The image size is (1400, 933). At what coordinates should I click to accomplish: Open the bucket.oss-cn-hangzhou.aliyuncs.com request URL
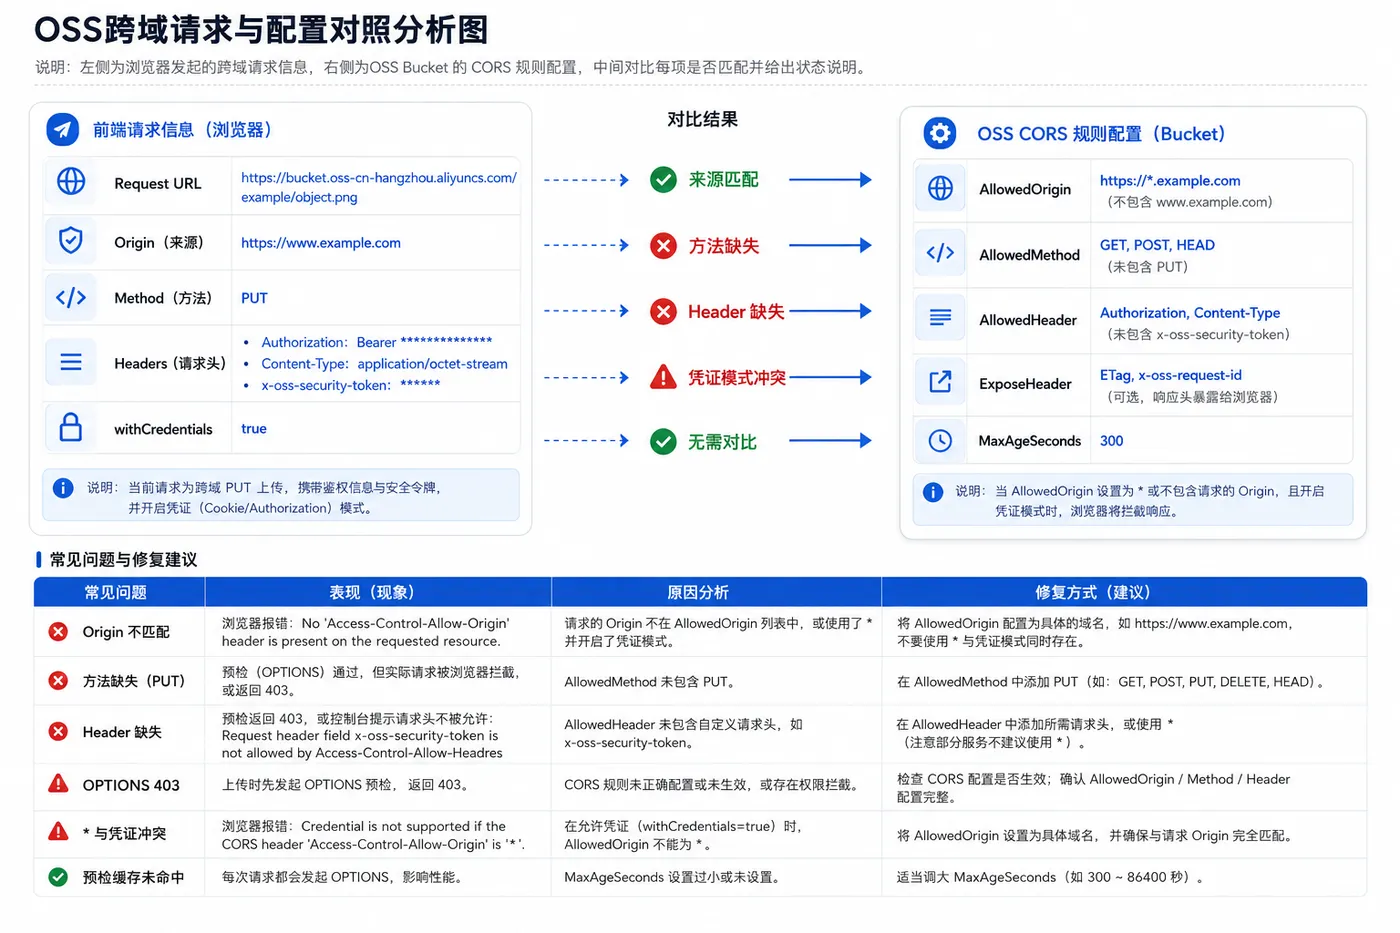click(378, 187)
